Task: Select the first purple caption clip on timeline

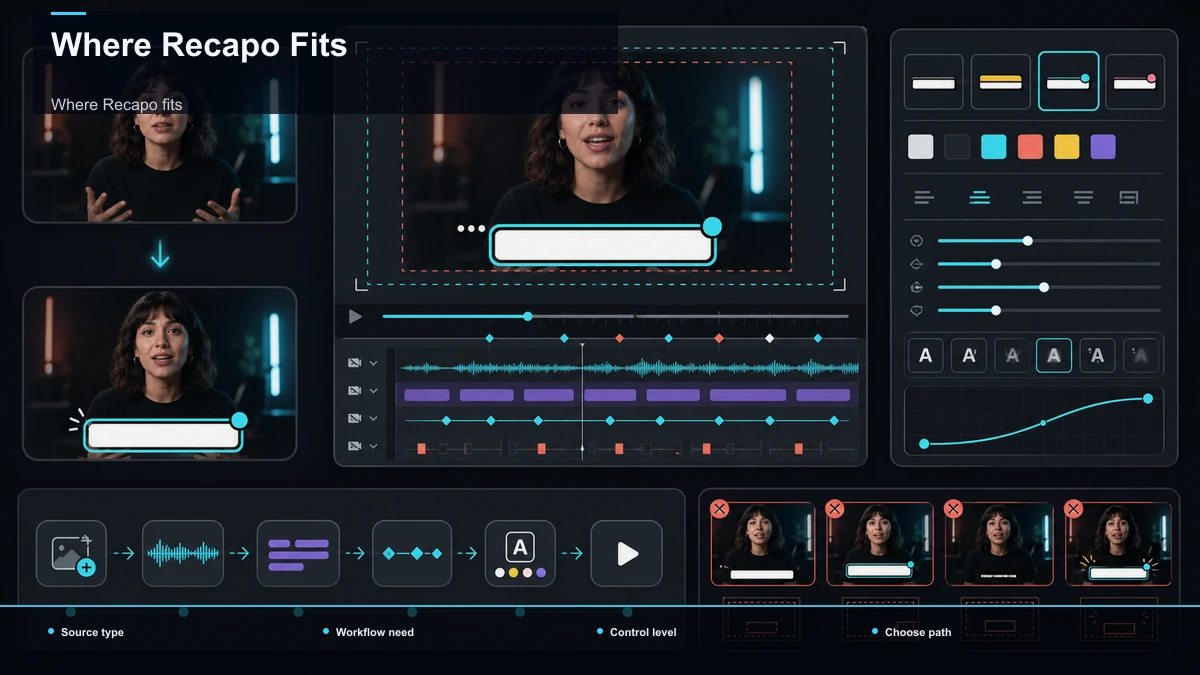Action: [426, 395]
